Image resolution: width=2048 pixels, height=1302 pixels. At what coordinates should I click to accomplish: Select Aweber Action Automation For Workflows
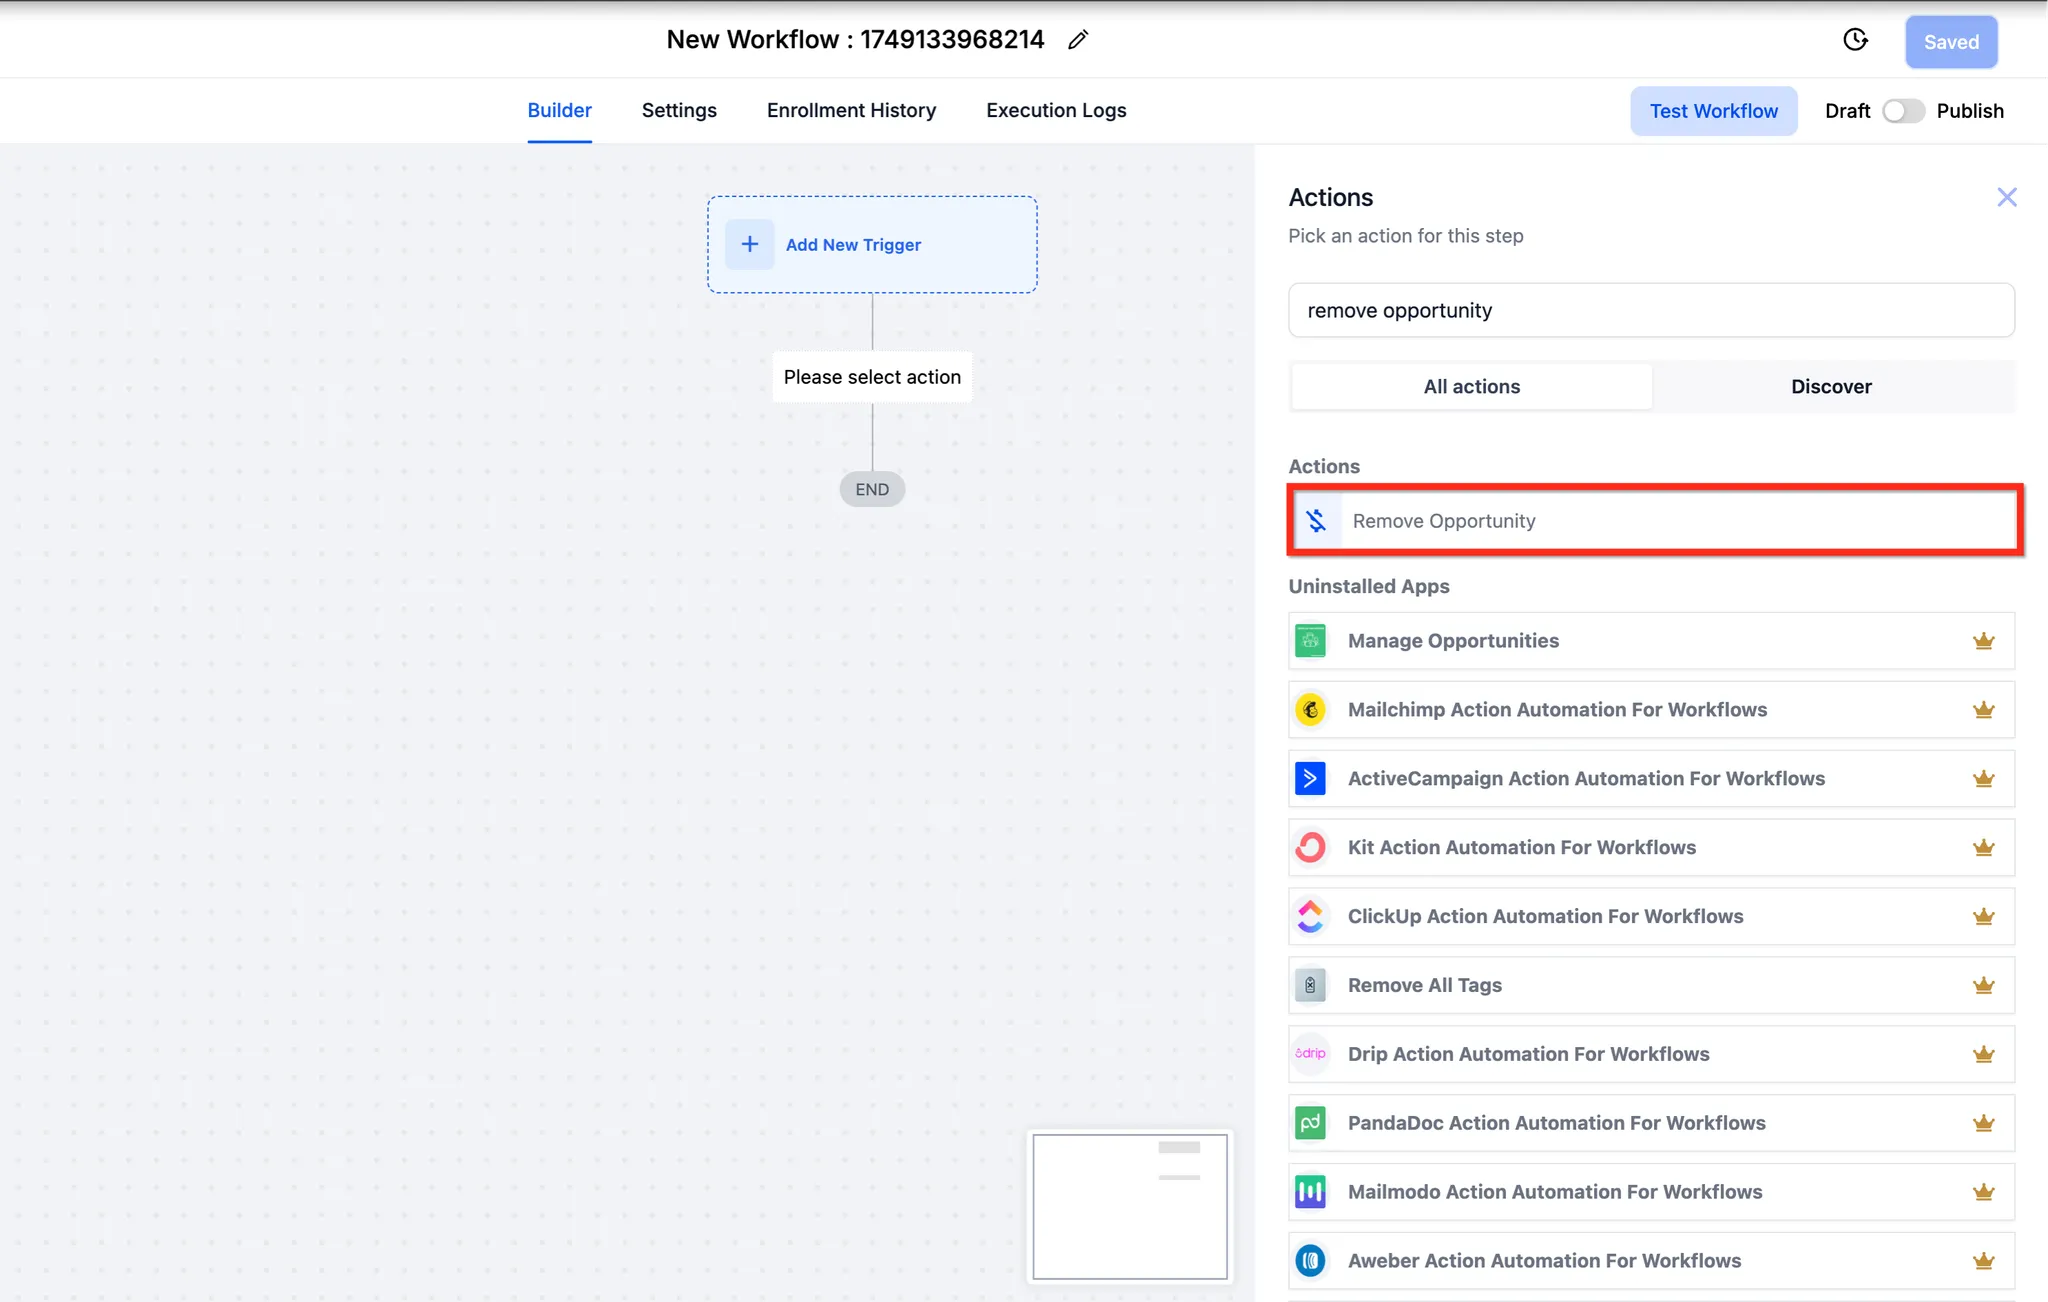[x=1544, y=1260]
